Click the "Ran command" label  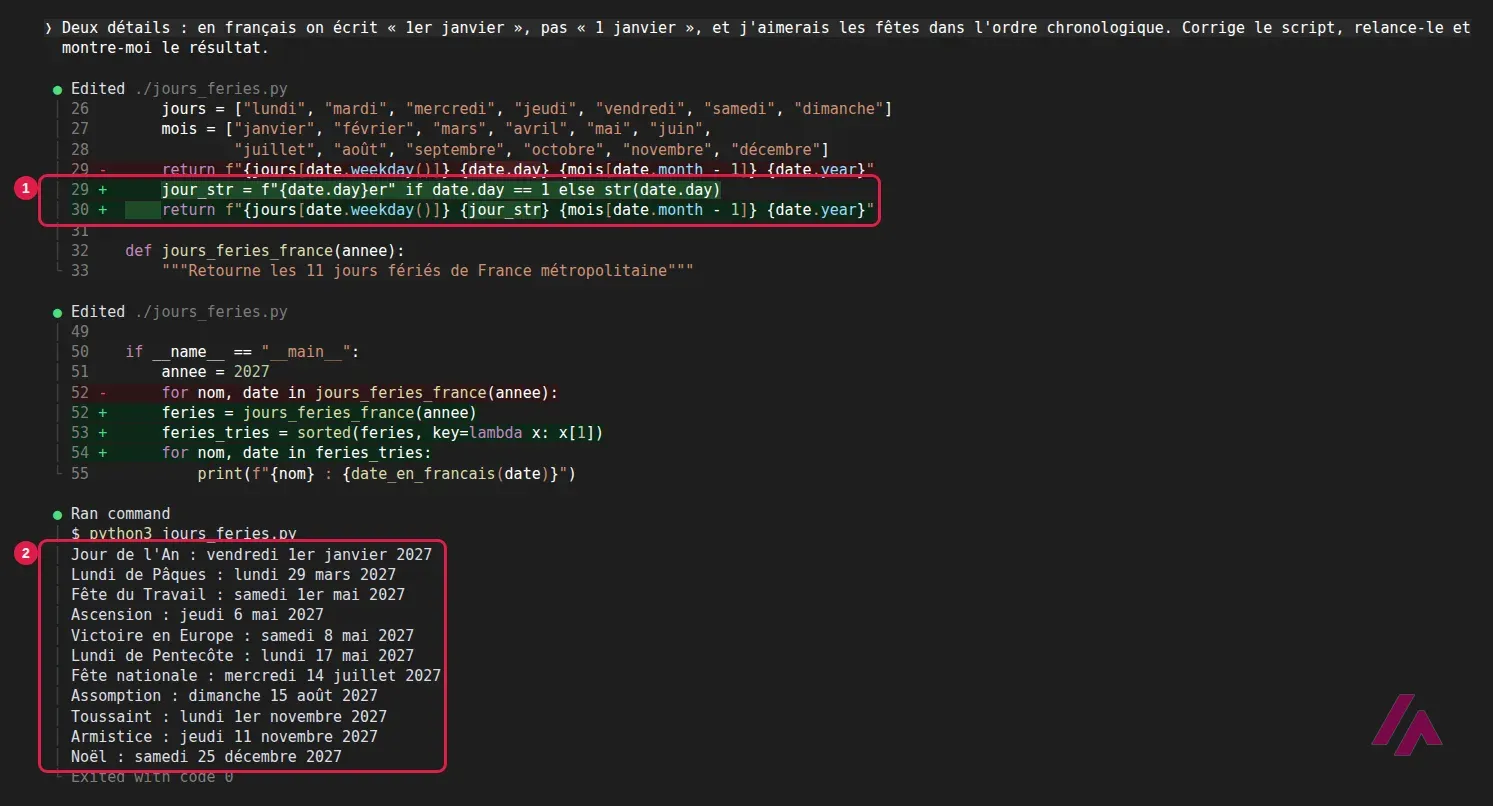tap(120, 514)
